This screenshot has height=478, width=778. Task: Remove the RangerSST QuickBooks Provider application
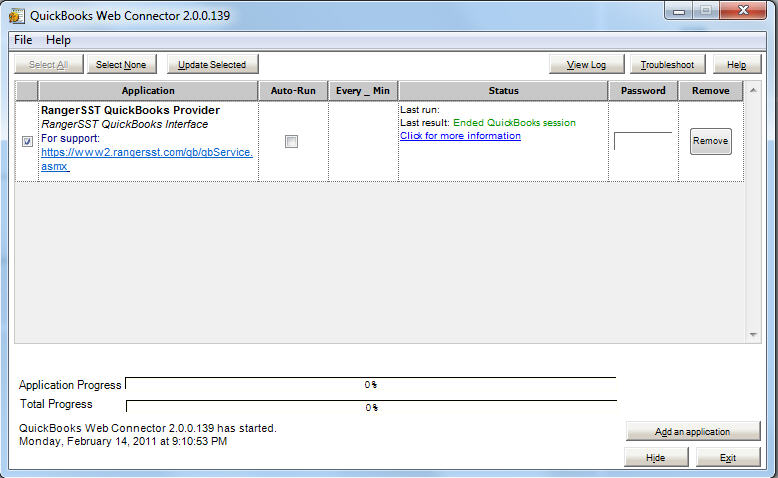pos(710,141)
